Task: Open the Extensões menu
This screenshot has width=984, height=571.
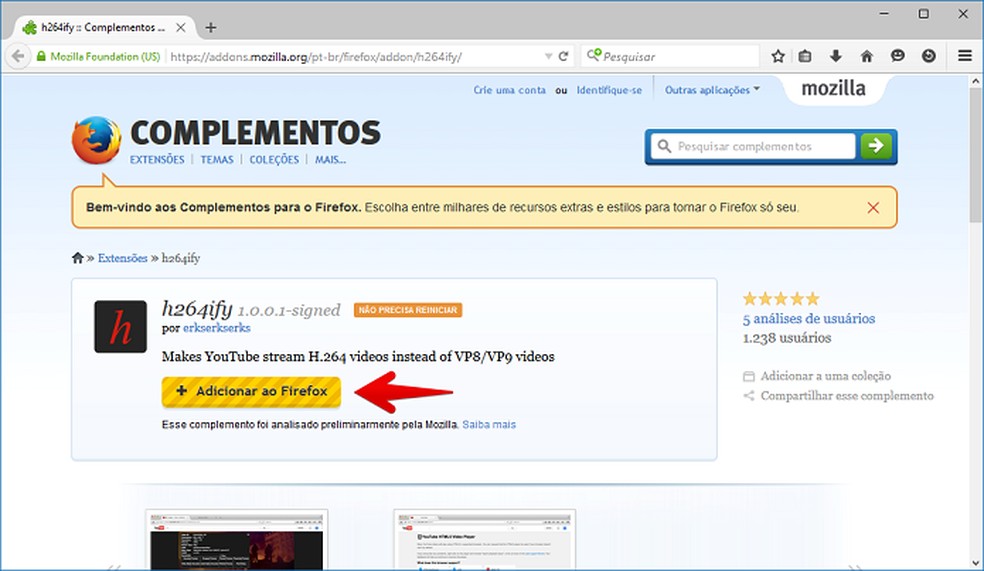Action: (157, 160)
